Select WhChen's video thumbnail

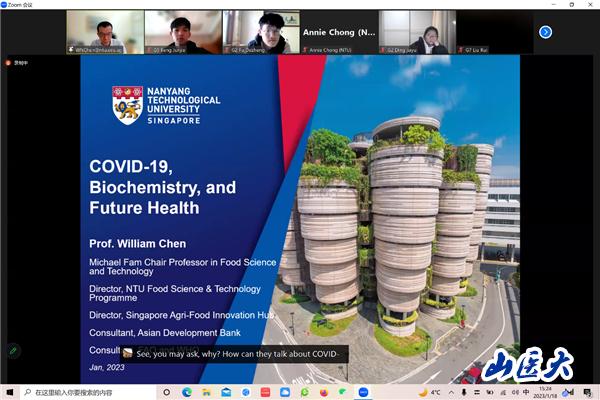pos(104,32)
